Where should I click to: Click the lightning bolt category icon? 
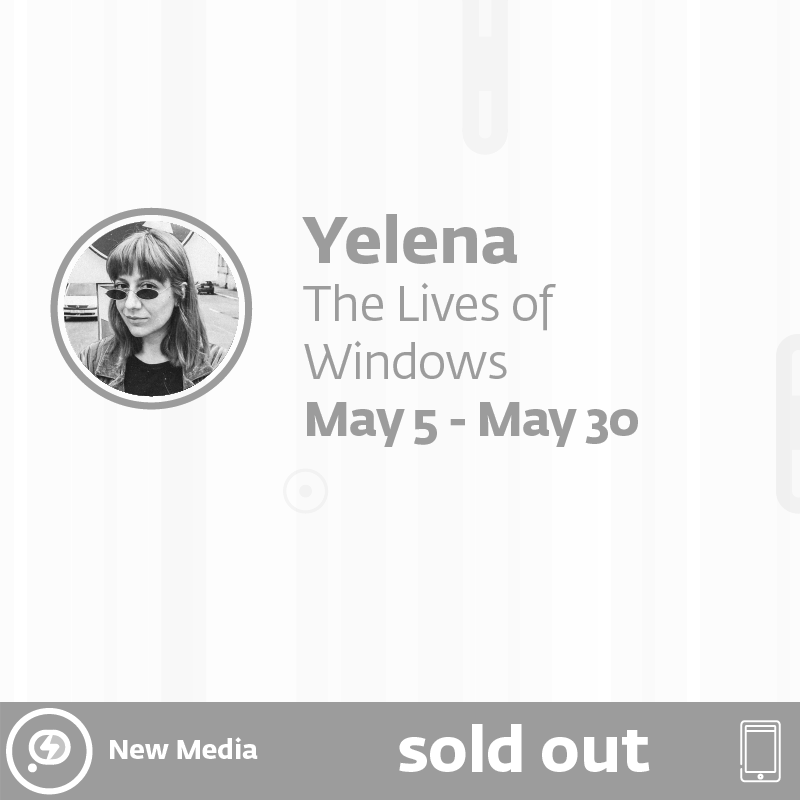coord(47,751)
